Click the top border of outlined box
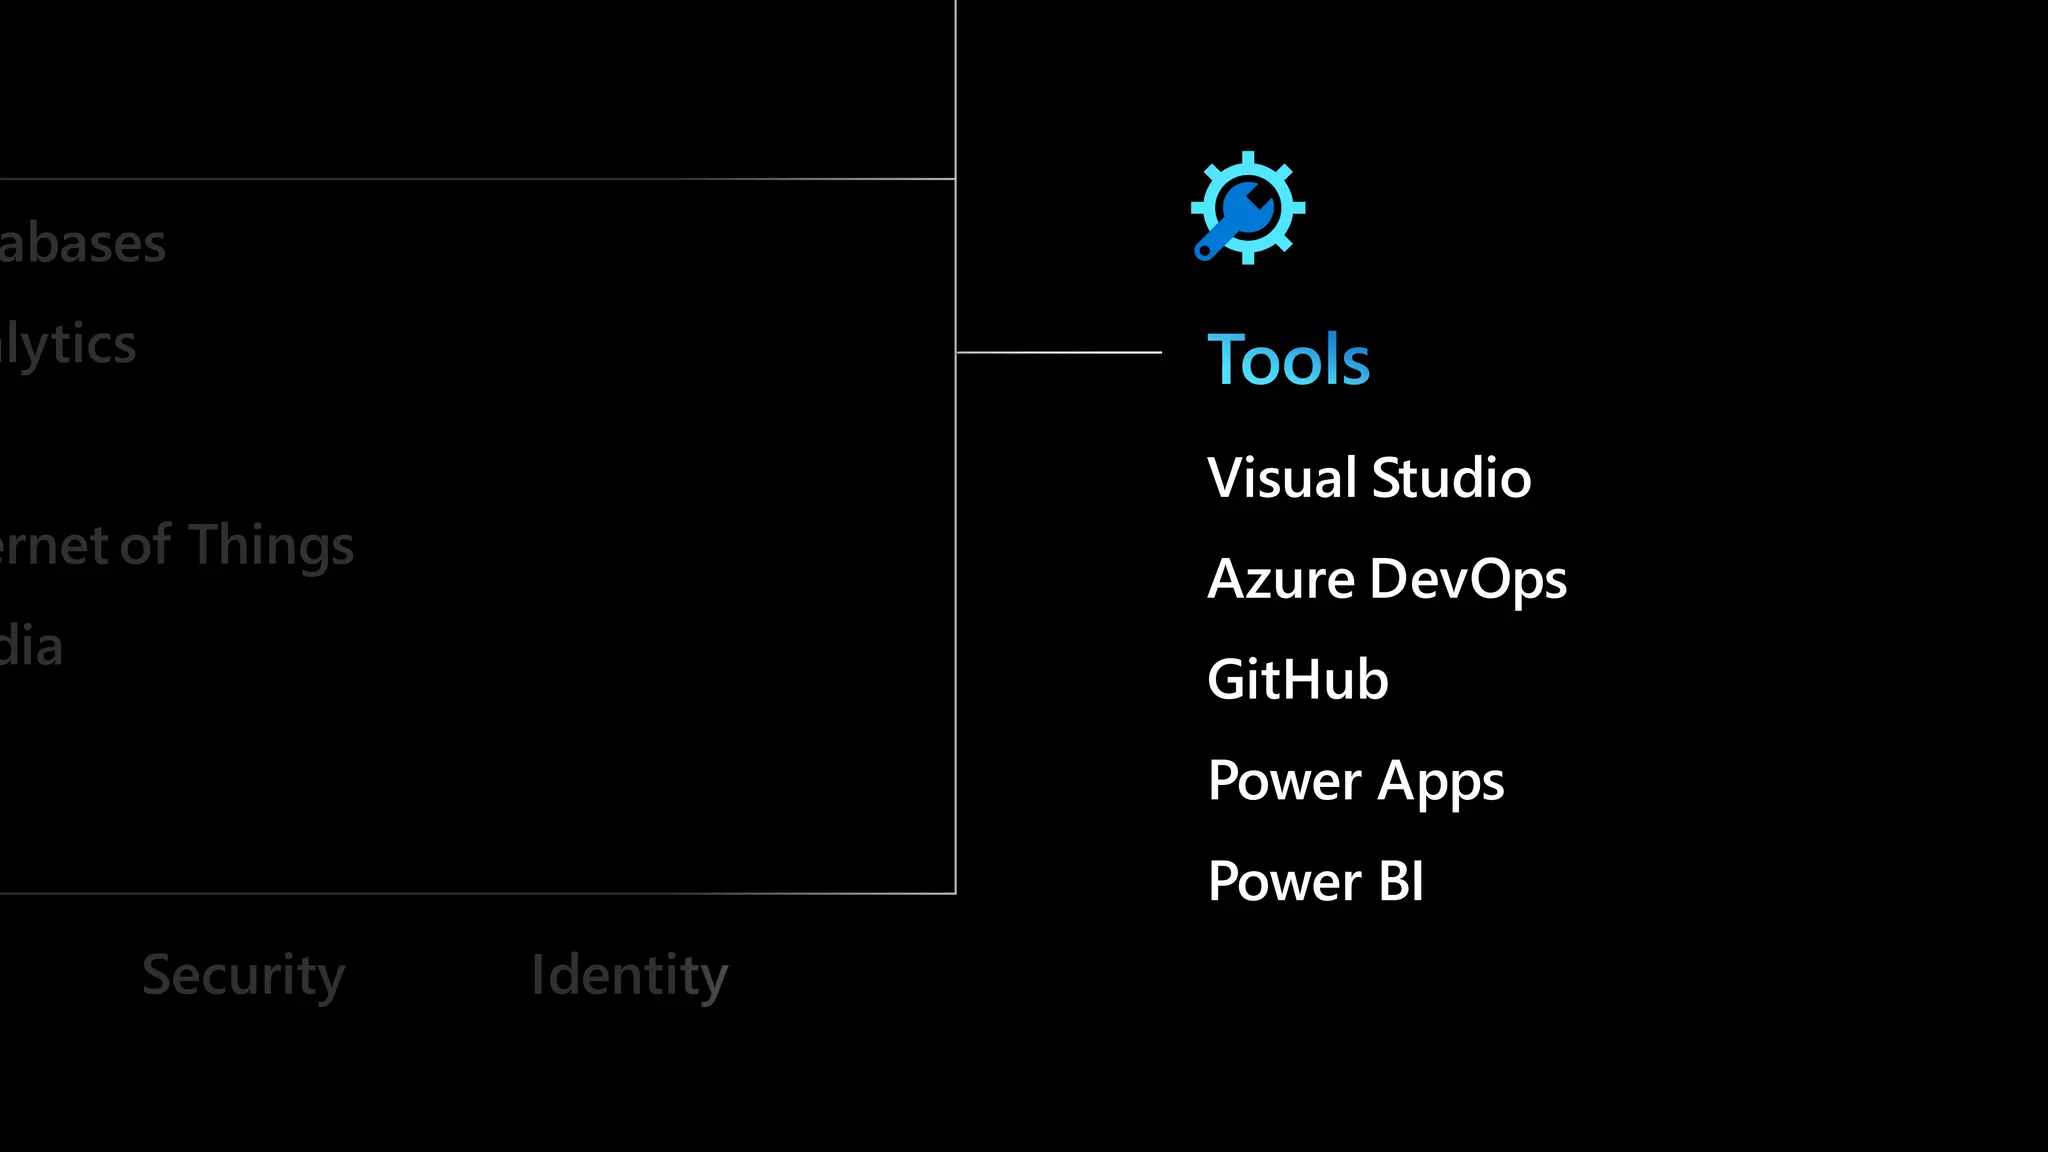The image size is (2048, 1152). (x=480, y=179)
